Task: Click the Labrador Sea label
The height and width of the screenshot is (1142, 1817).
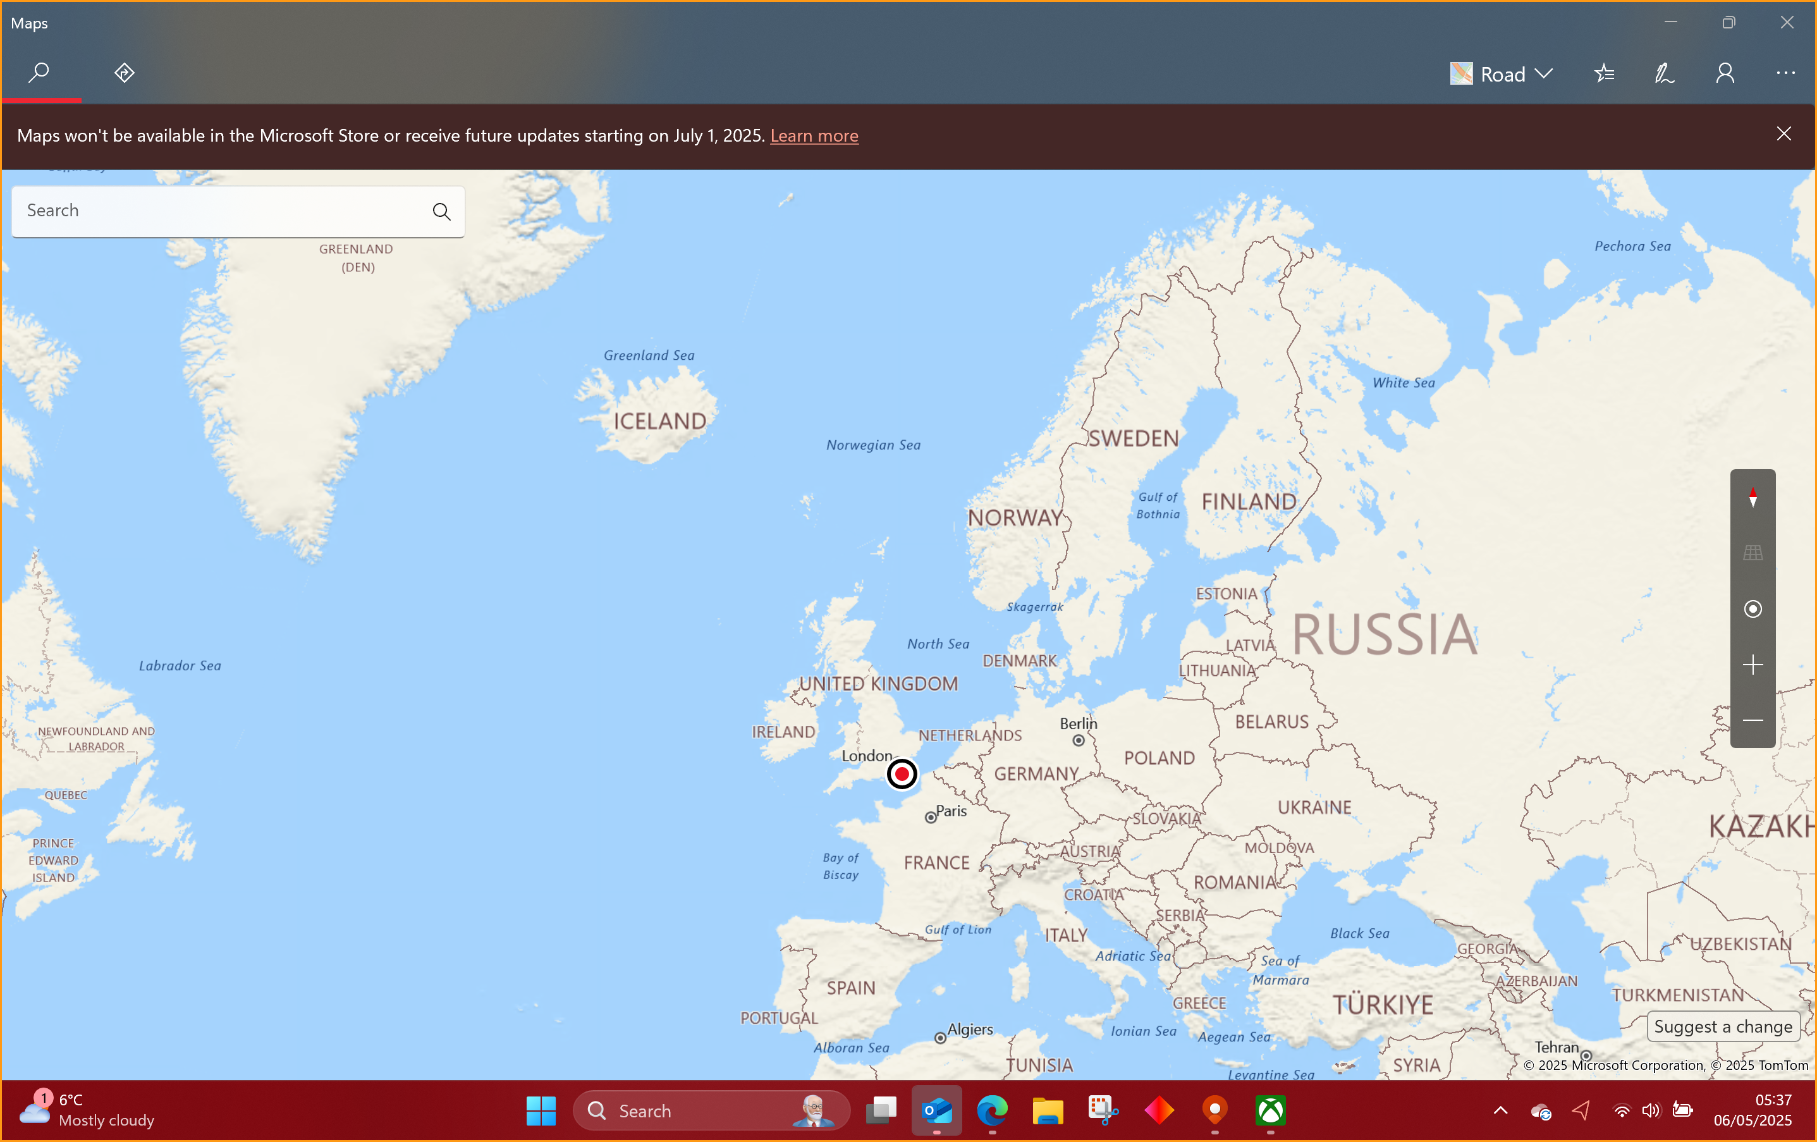Action: (180, 666)
